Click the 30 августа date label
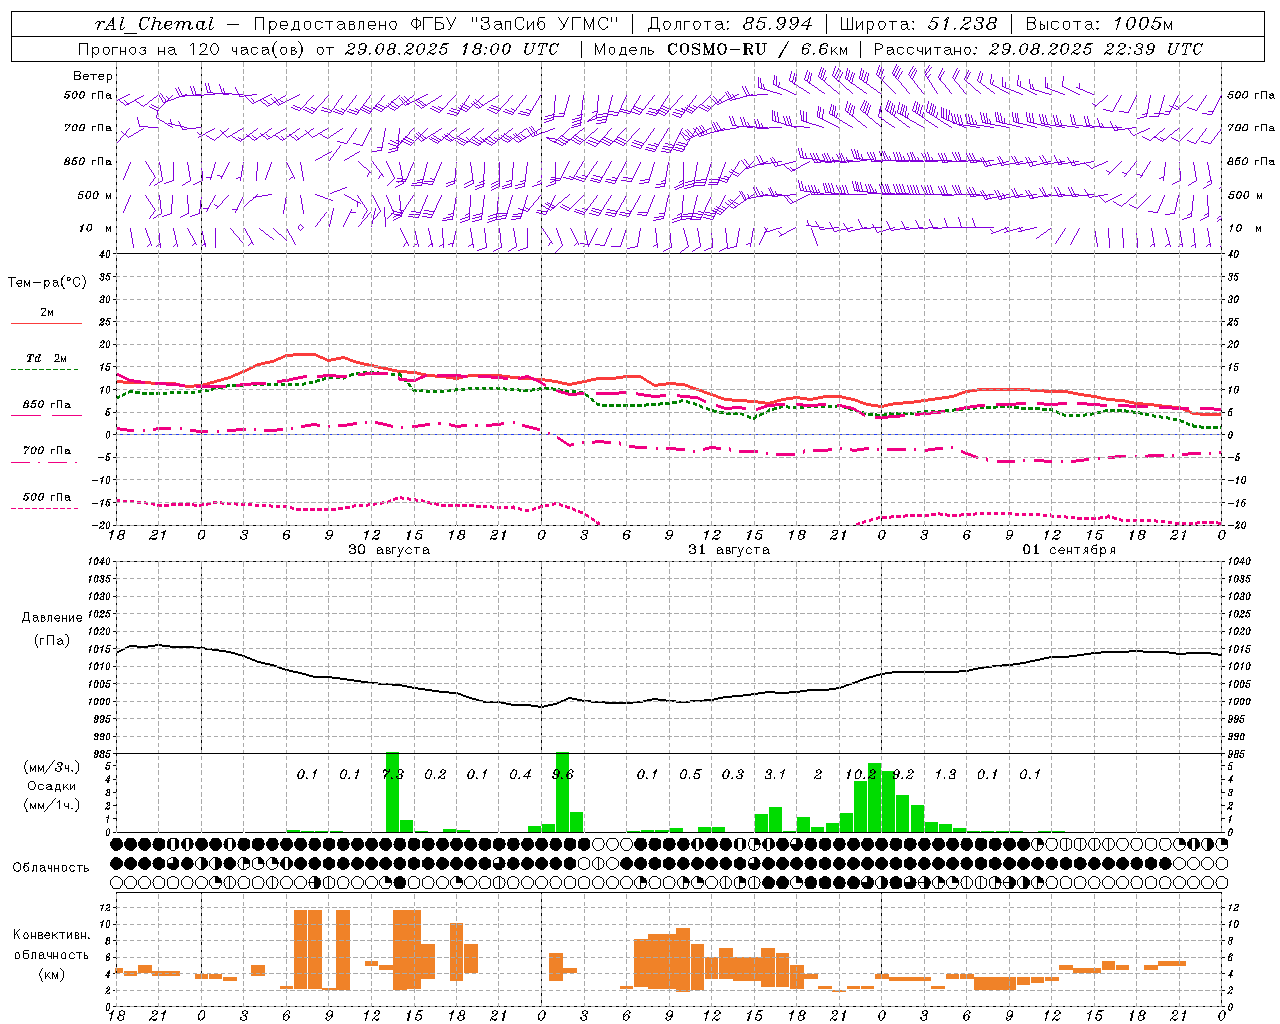1280x1024 pixels. coord(389,550)
